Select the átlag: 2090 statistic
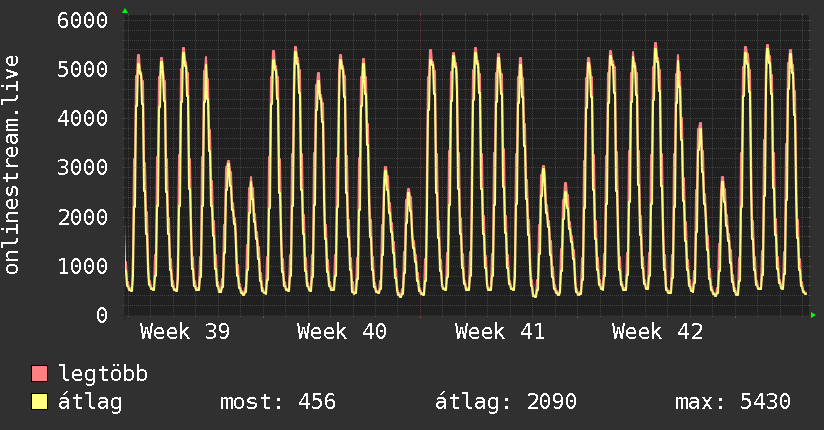824x430 pixels. 506,402
